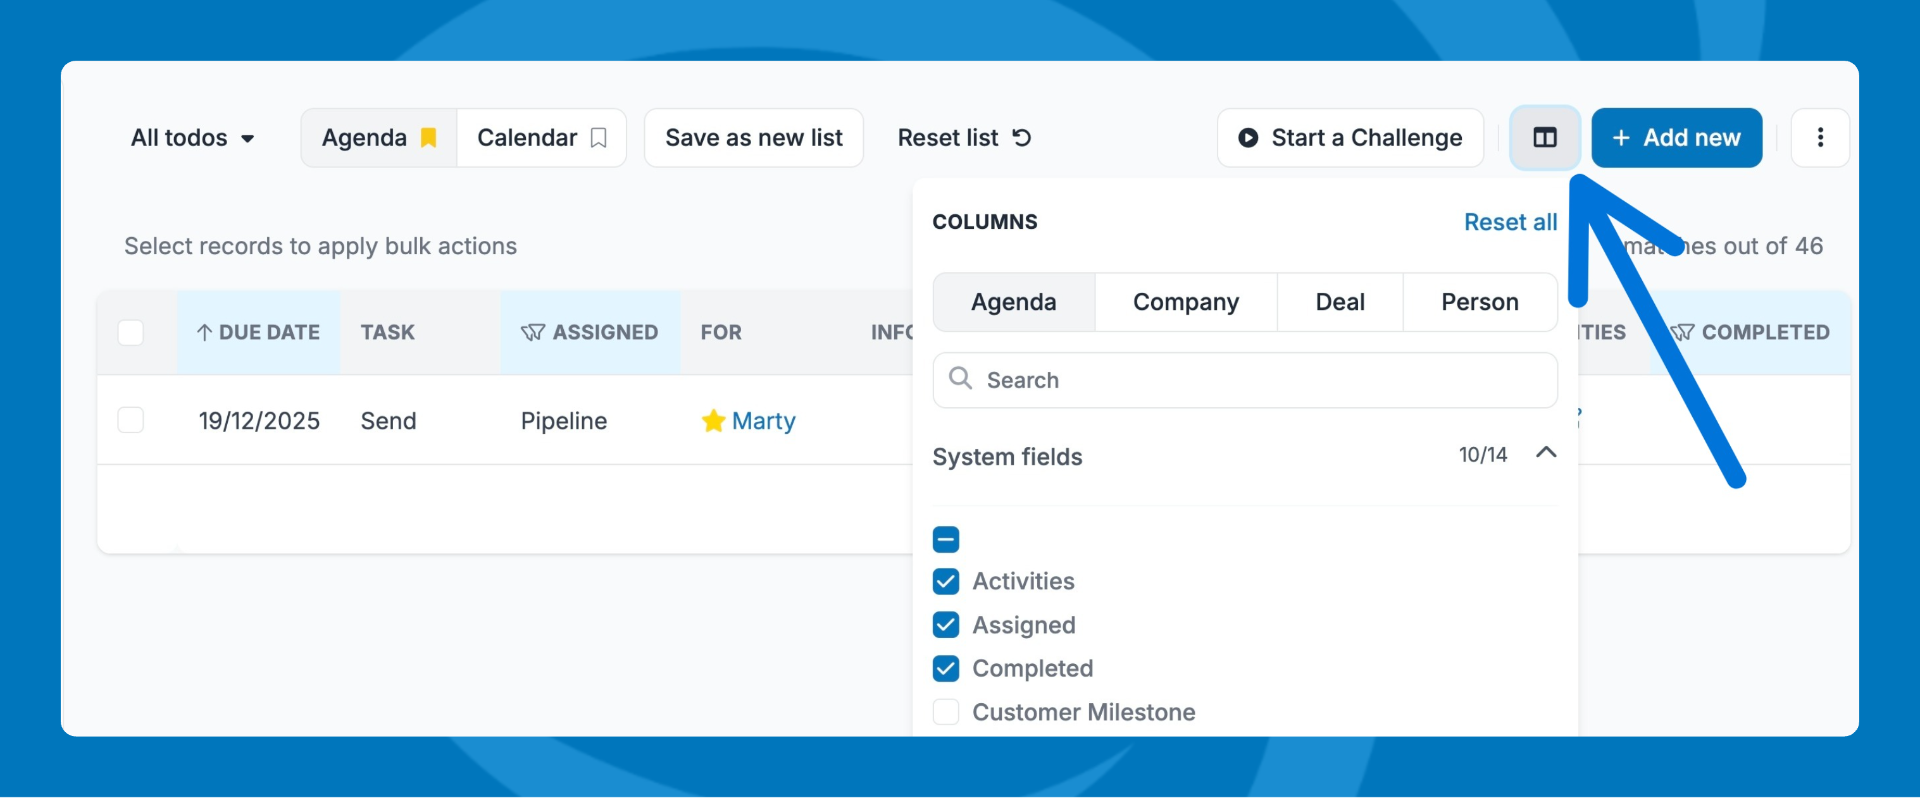Open the All todos dropdown
1920x798 pixels.
[x=192, y=138]
